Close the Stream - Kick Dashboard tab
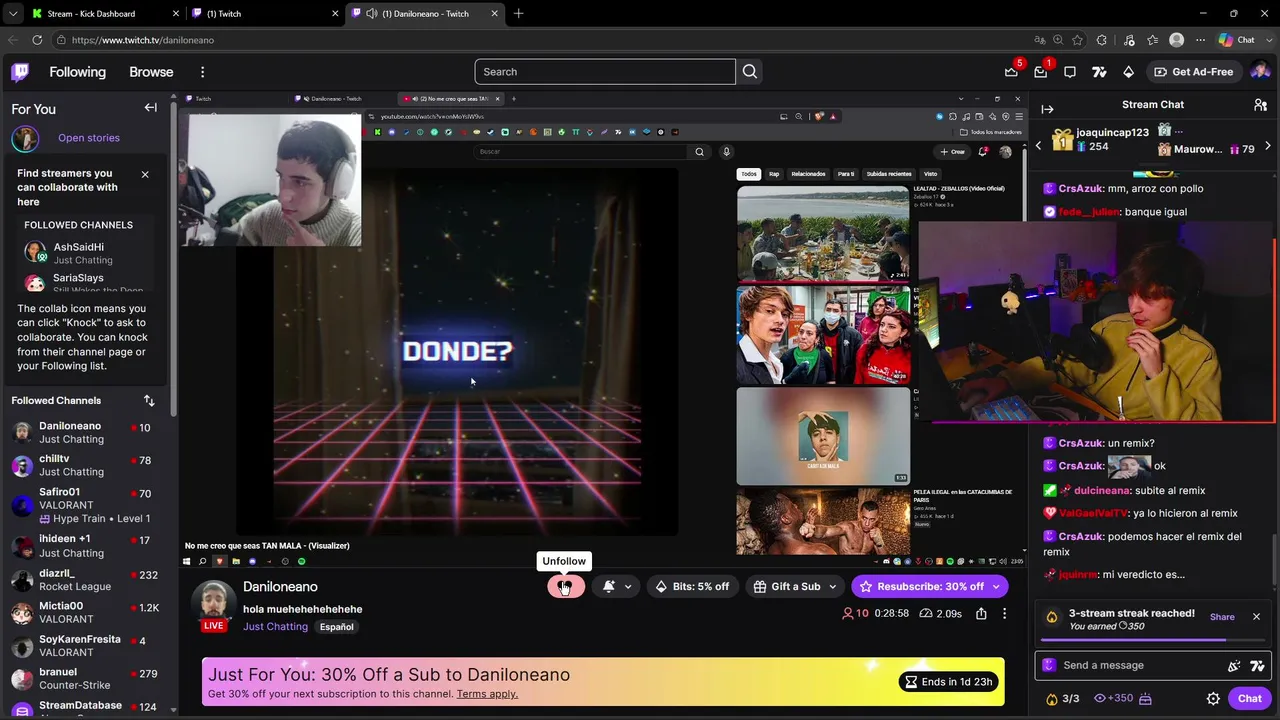 [x=176, y=14]
